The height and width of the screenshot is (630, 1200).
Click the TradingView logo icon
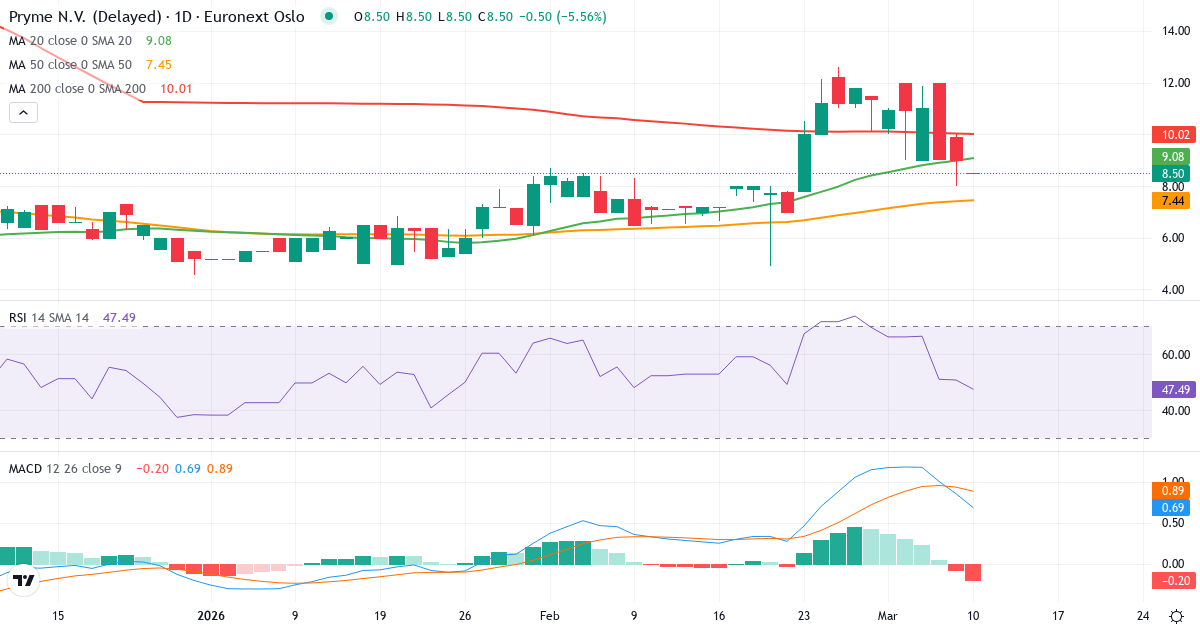25,580
